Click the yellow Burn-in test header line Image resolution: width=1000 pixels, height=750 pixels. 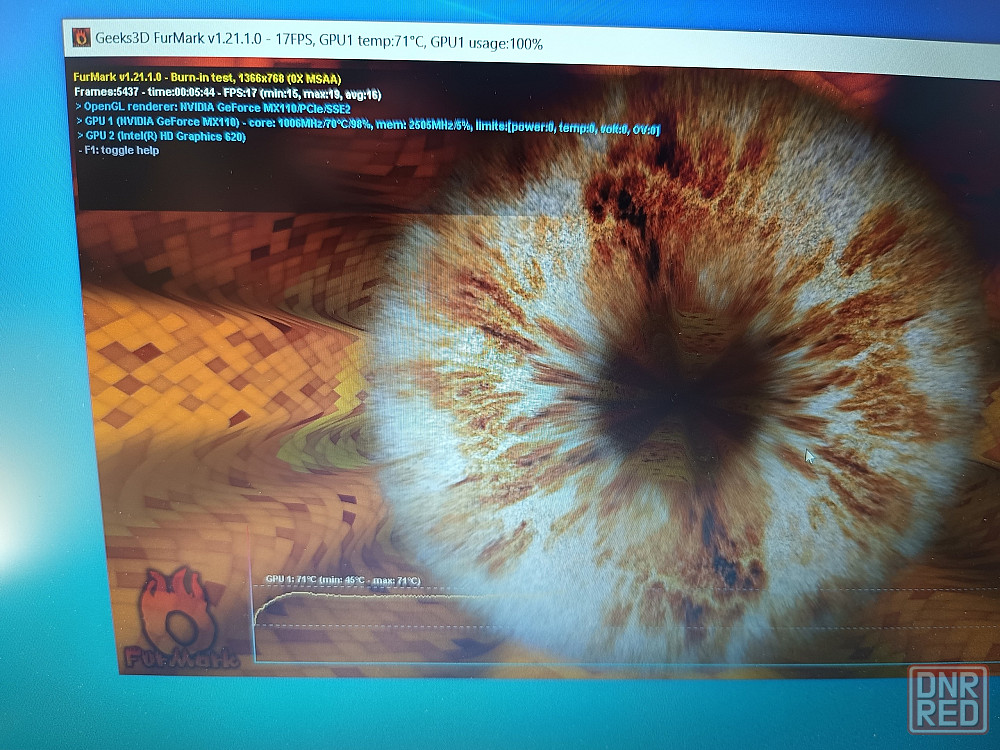click(x=208, y=77)
